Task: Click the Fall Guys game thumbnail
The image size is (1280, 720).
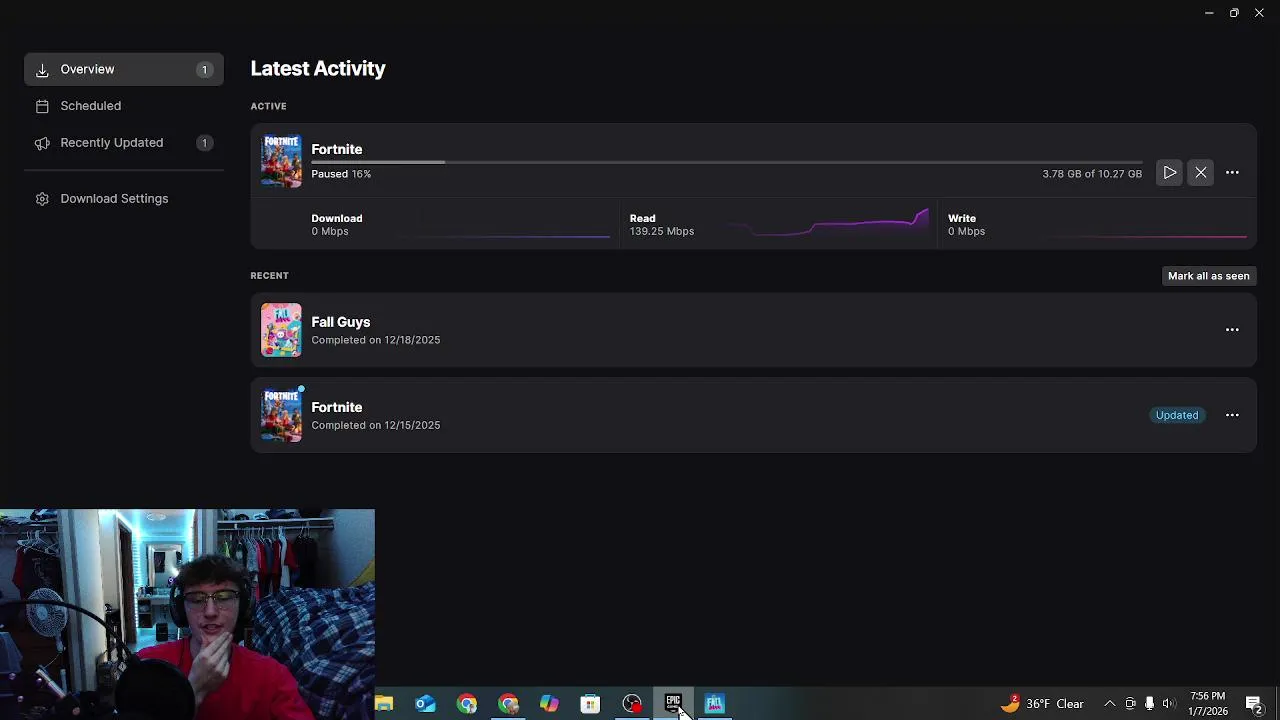Action: pos(281,330)
